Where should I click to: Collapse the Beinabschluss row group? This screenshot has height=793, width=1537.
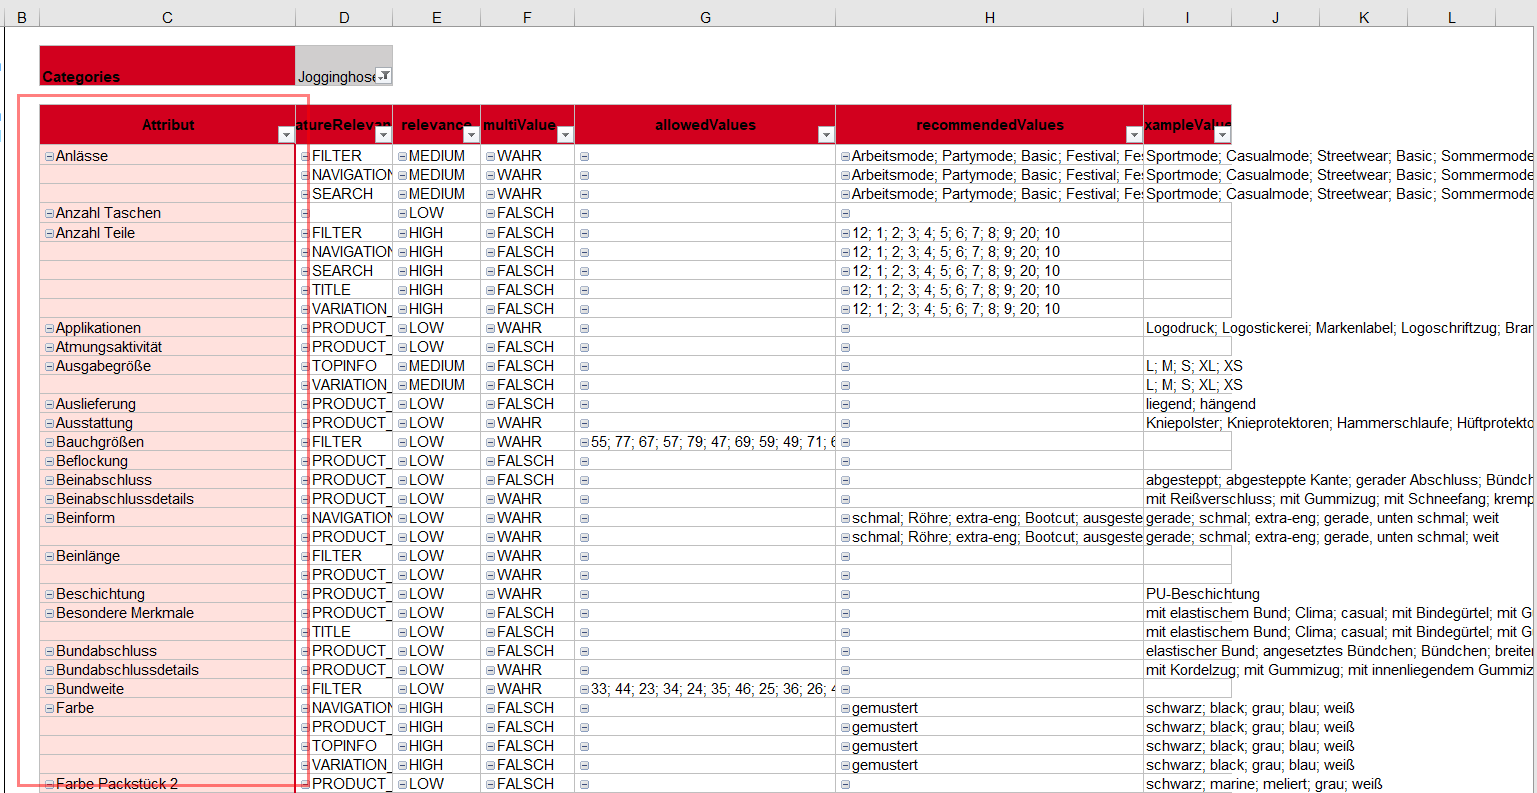(49, 481)
